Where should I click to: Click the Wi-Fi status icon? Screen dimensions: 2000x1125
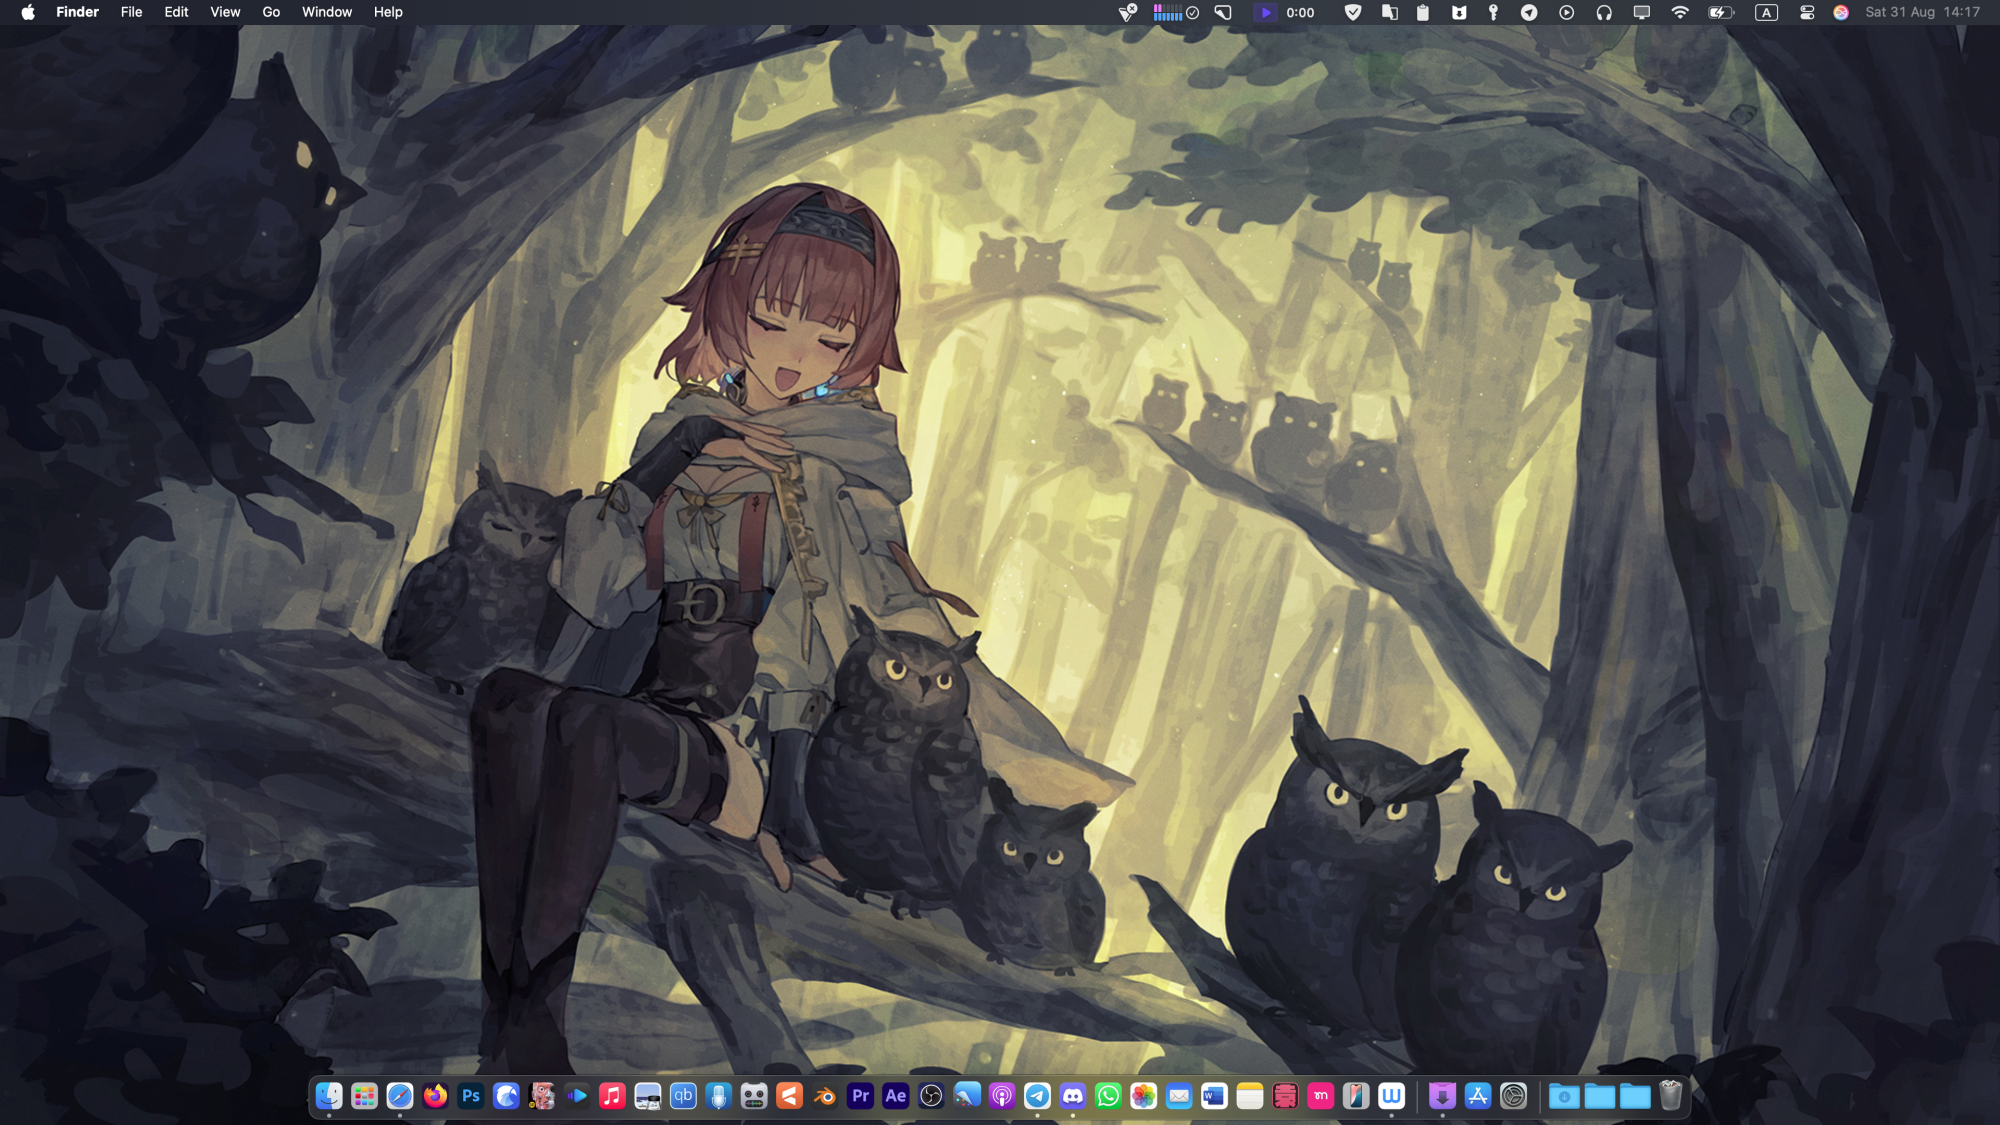point(1680,13)
